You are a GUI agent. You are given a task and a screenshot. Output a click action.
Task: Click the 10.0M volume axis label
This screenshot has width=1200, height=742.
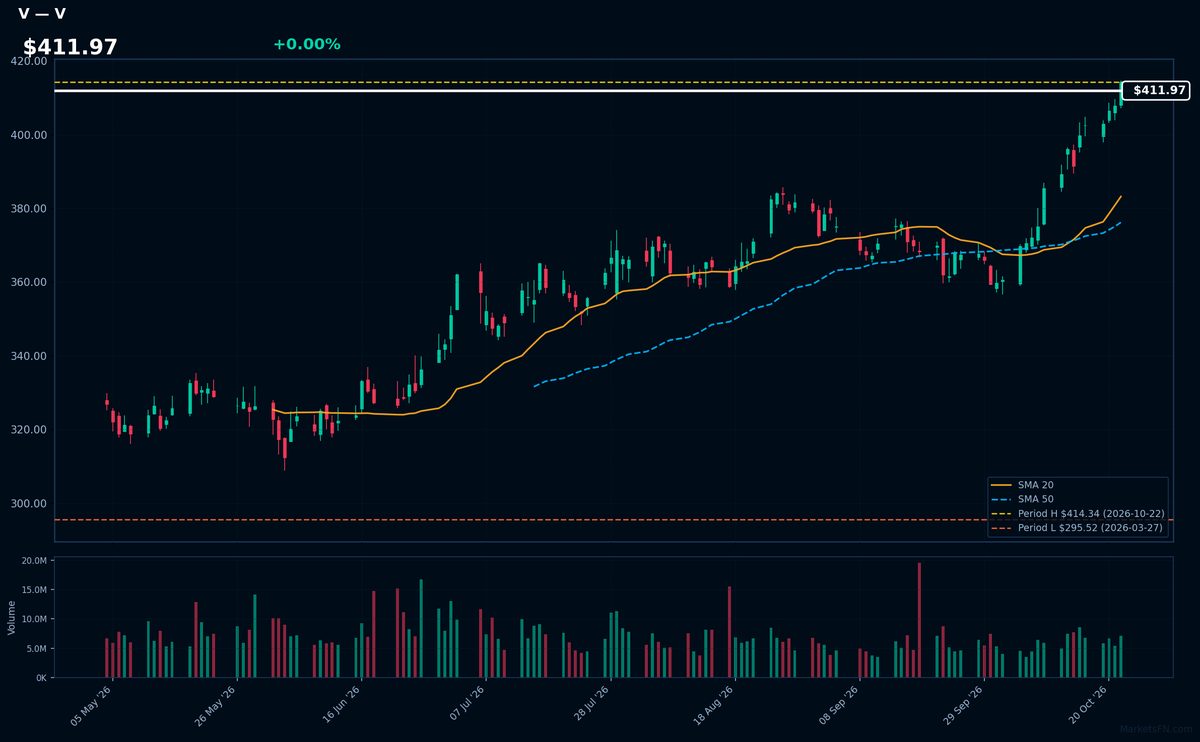(x=34, y=619)
